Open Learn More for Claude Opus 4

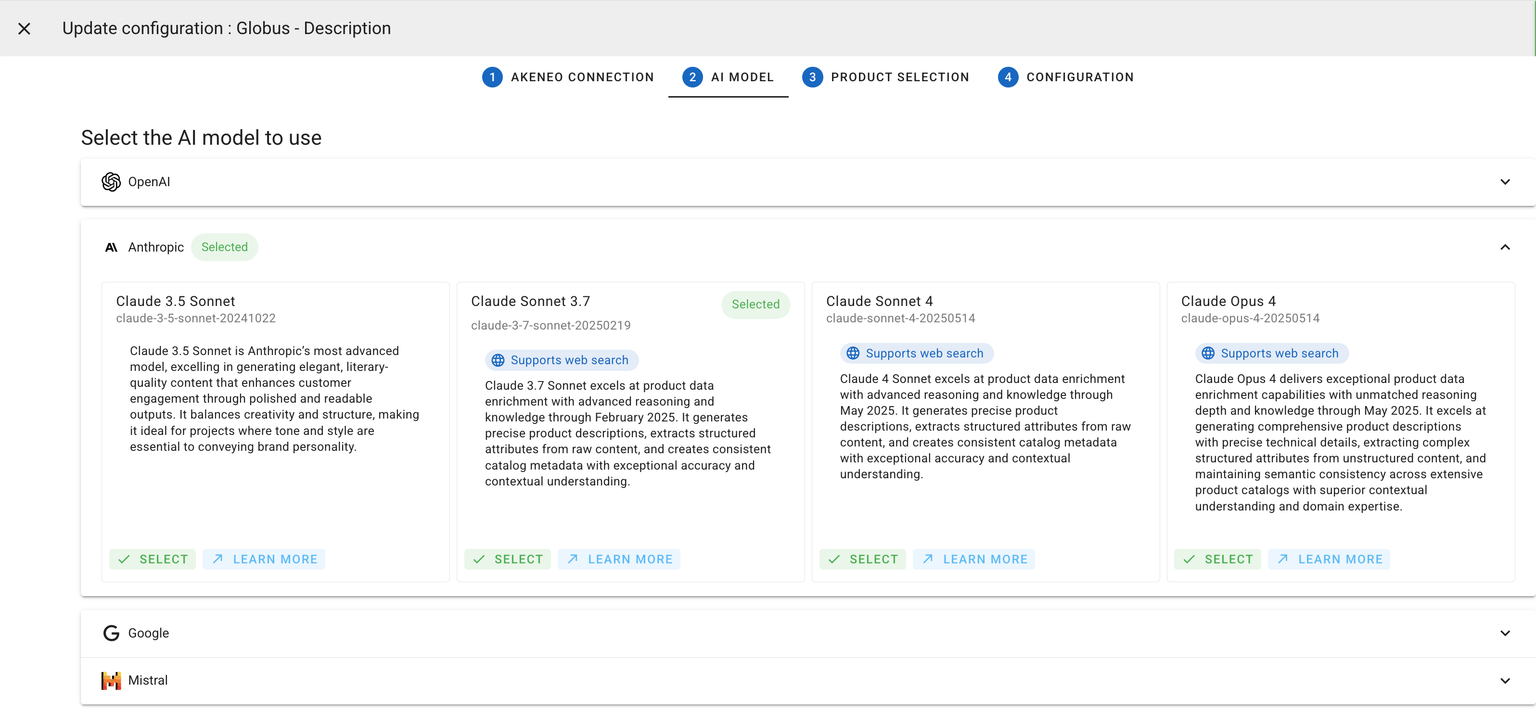click(x=1329, y=559)
